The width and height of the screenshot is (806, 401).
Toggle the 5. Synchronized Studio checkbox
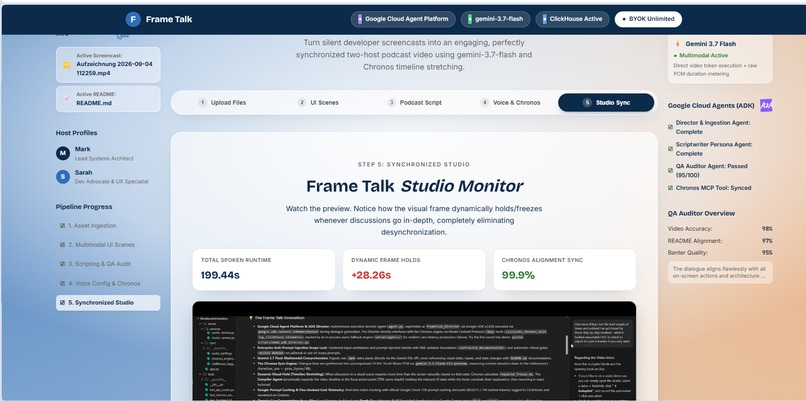[62, 303]
